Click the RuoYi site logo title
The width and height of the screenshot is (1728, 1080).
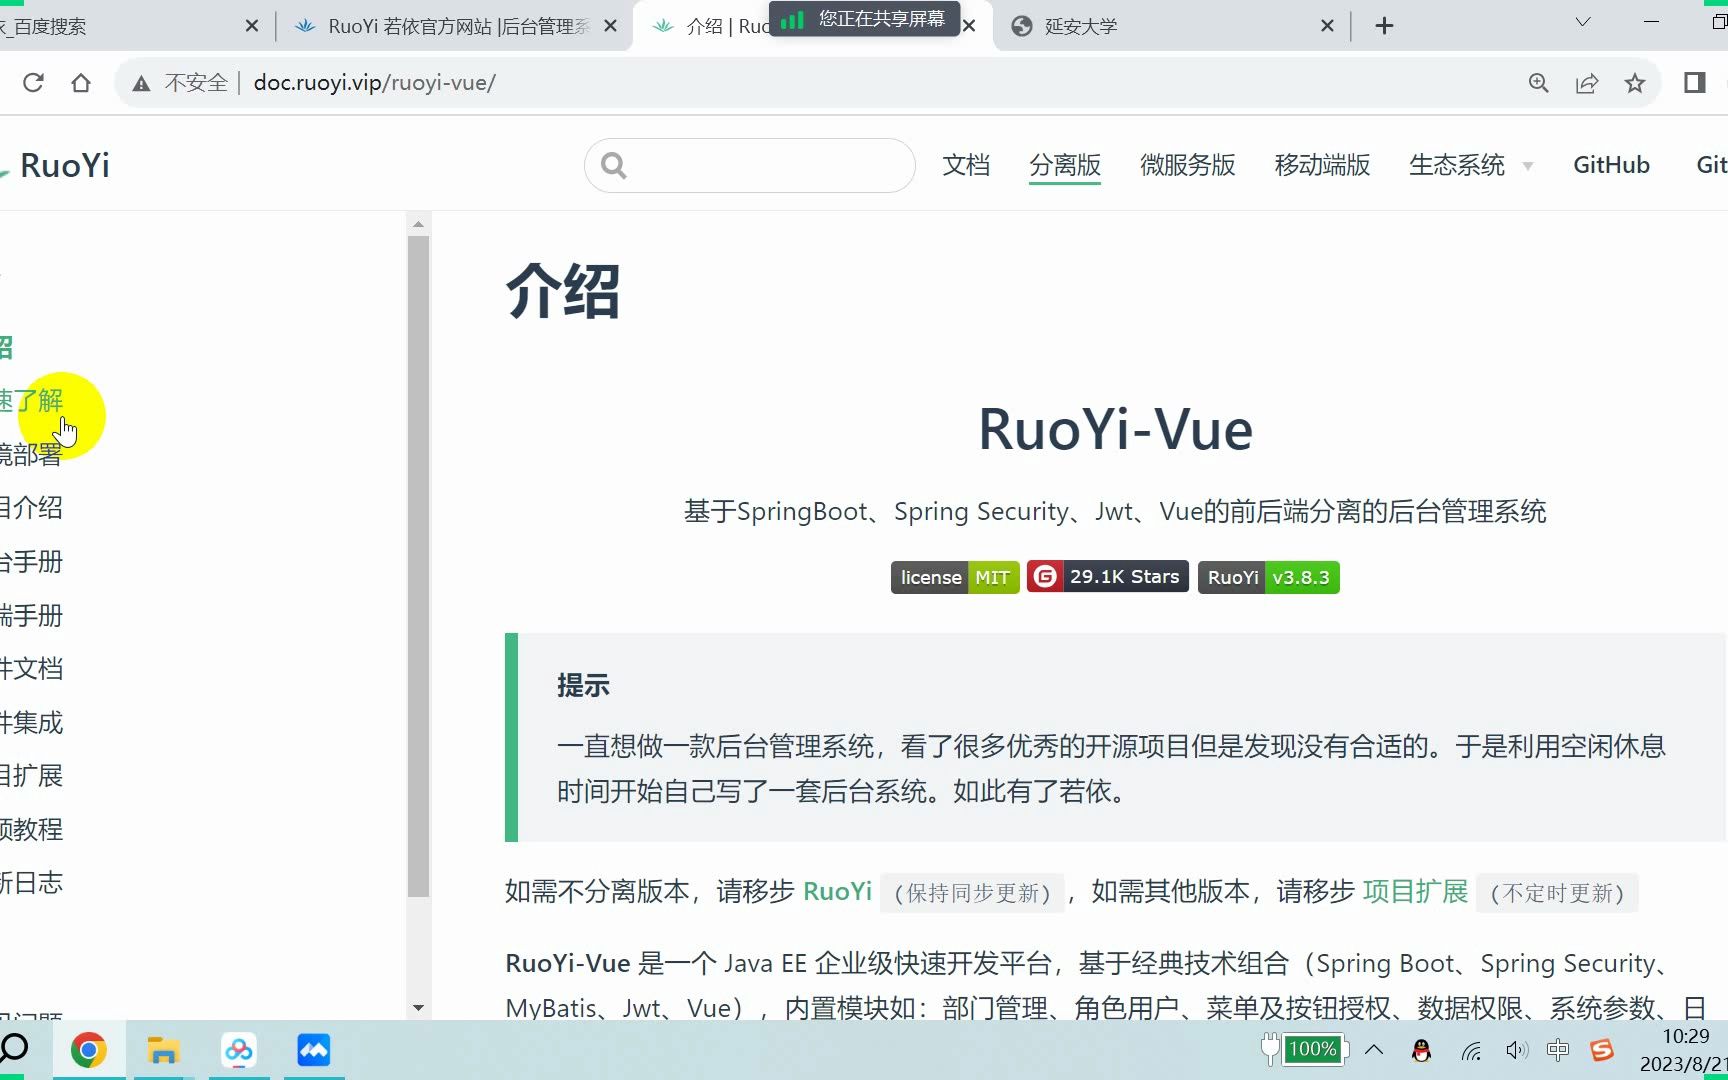(x=64, y=166)
